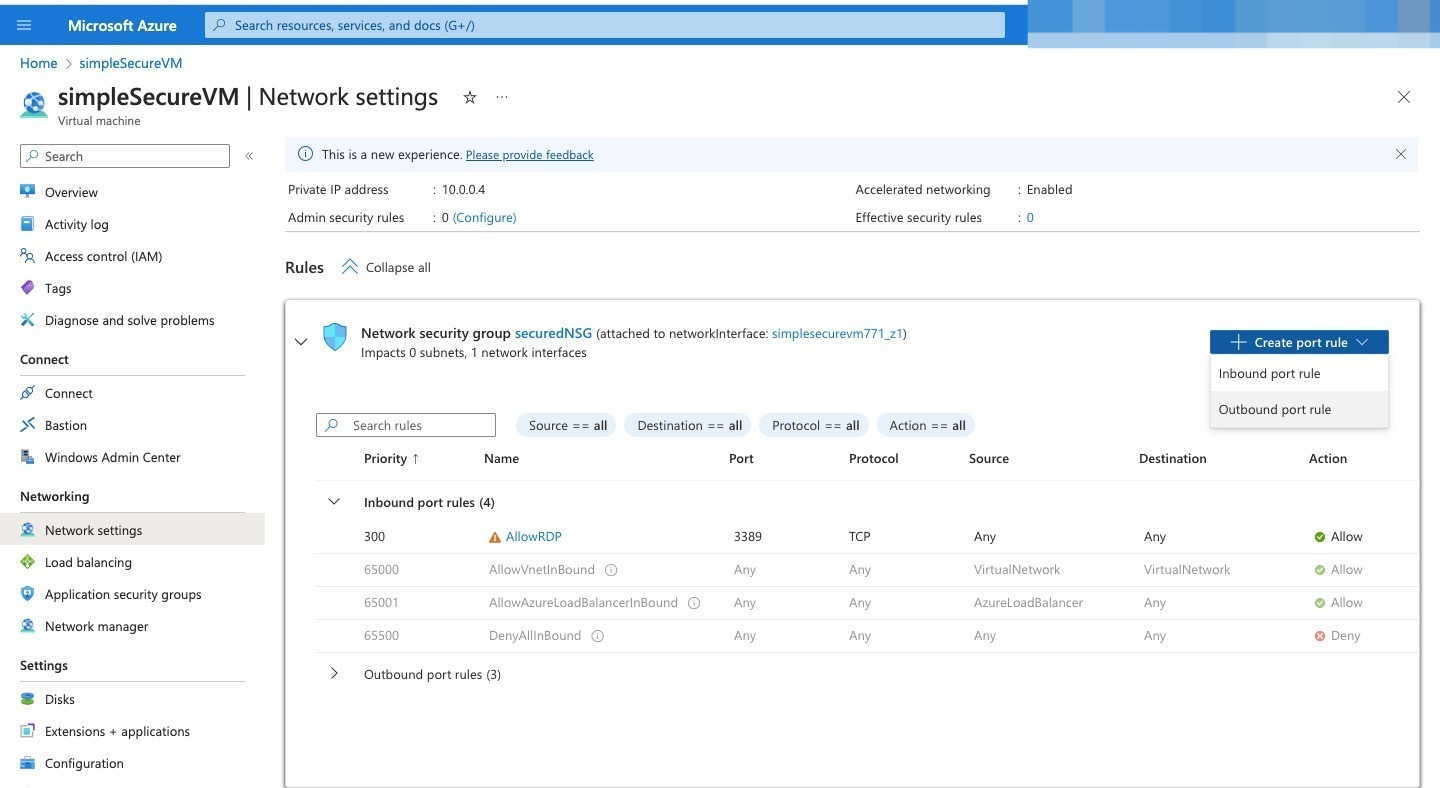Dismiss the new experience info banner

(x=1401, y=154)
